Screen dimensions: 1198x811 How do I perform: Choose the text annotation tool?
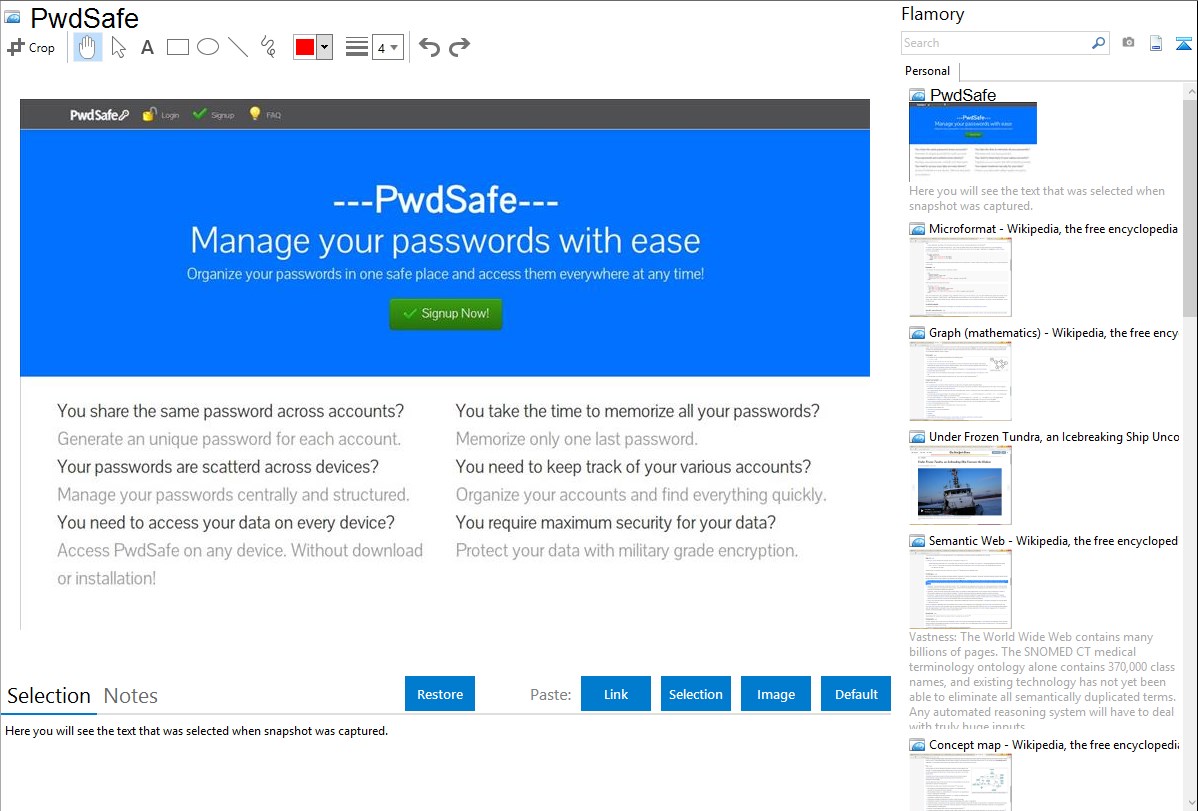(x=147, y=47)
